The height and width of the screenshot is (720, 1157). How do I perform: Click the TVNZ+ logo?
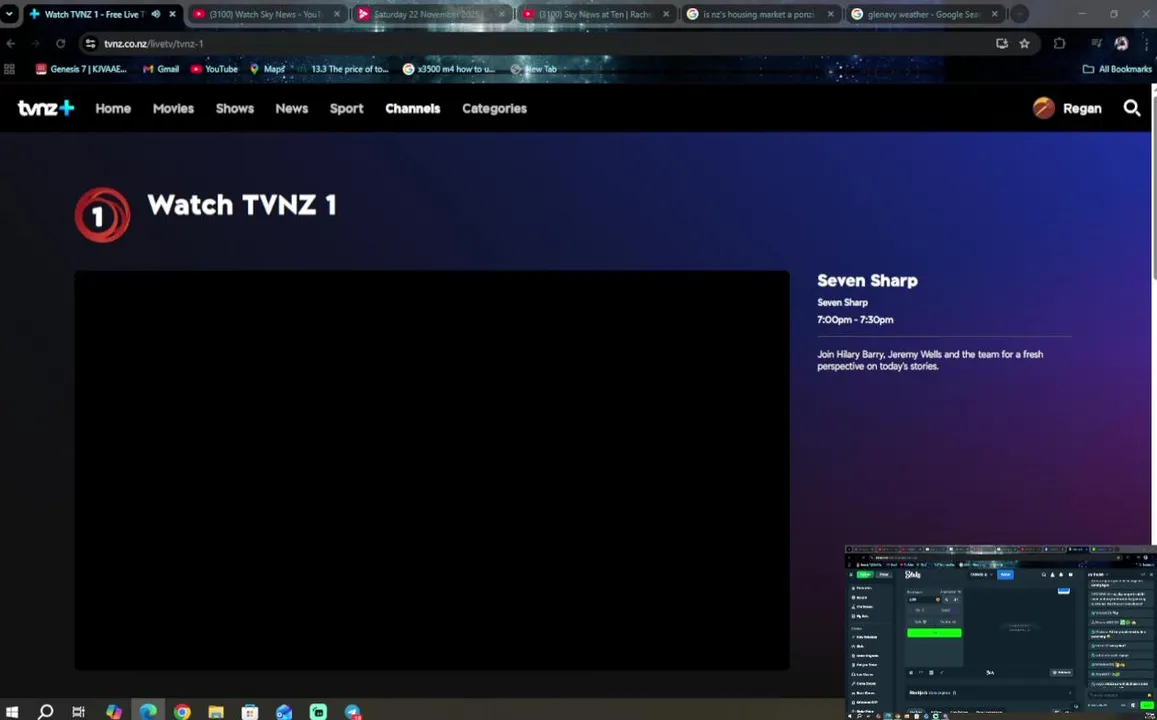[x=46, y=108]
